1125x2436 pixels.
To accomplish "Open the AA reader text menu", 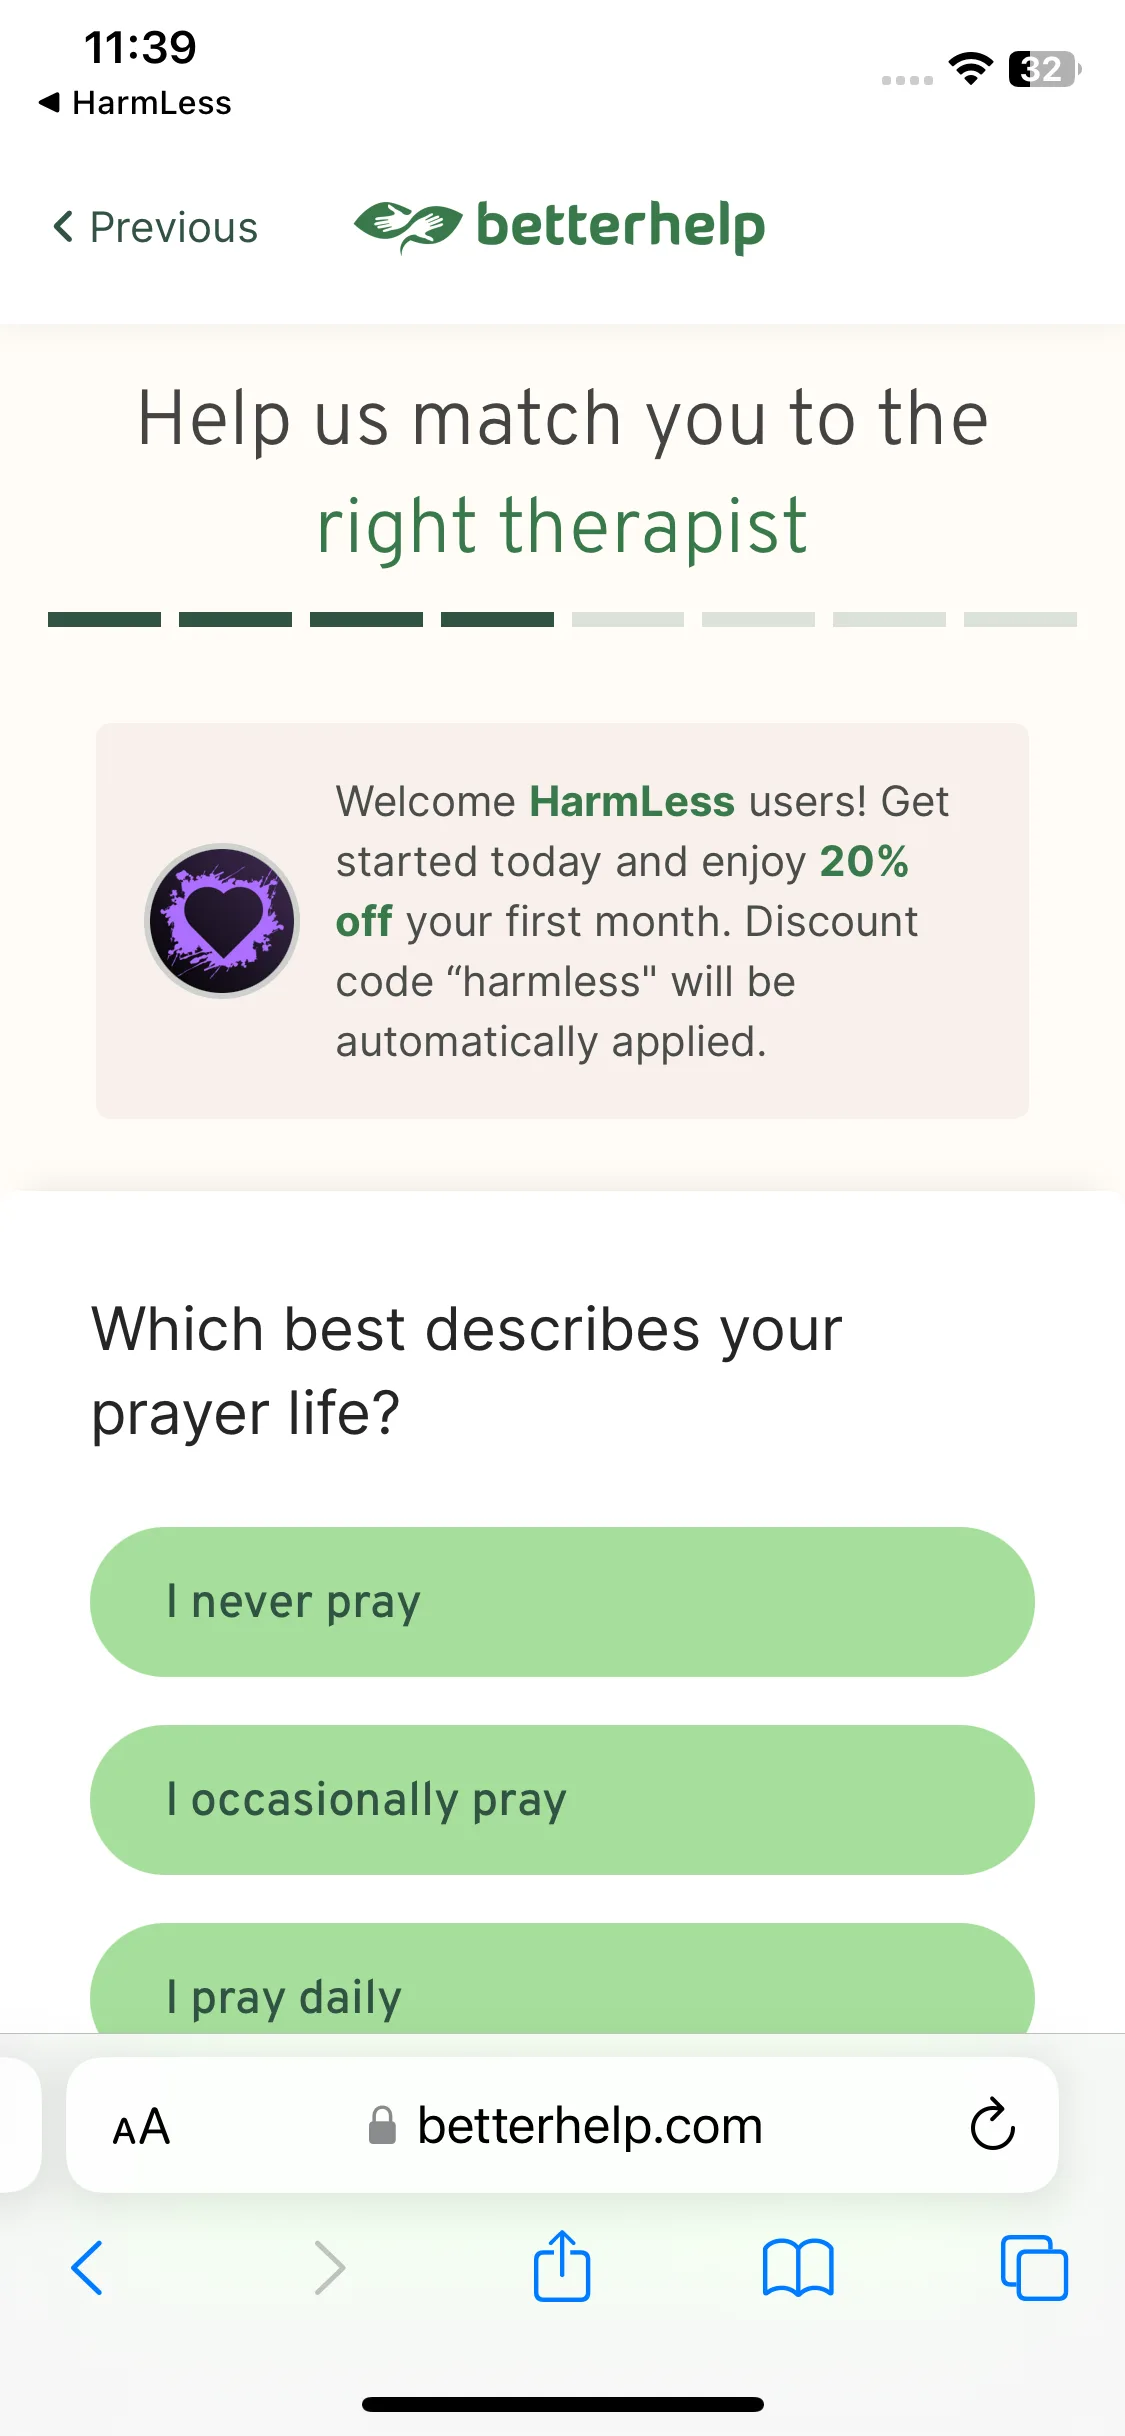I will 141,2126.
